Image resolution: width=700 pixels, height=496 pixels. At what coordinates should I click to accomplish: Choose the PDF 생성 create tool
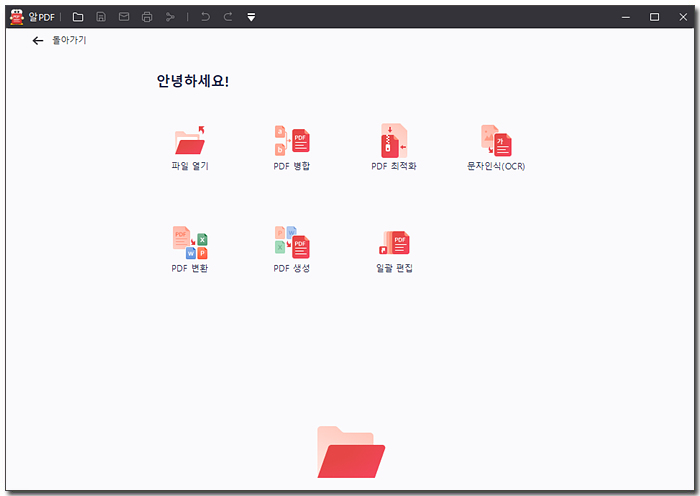292,242
